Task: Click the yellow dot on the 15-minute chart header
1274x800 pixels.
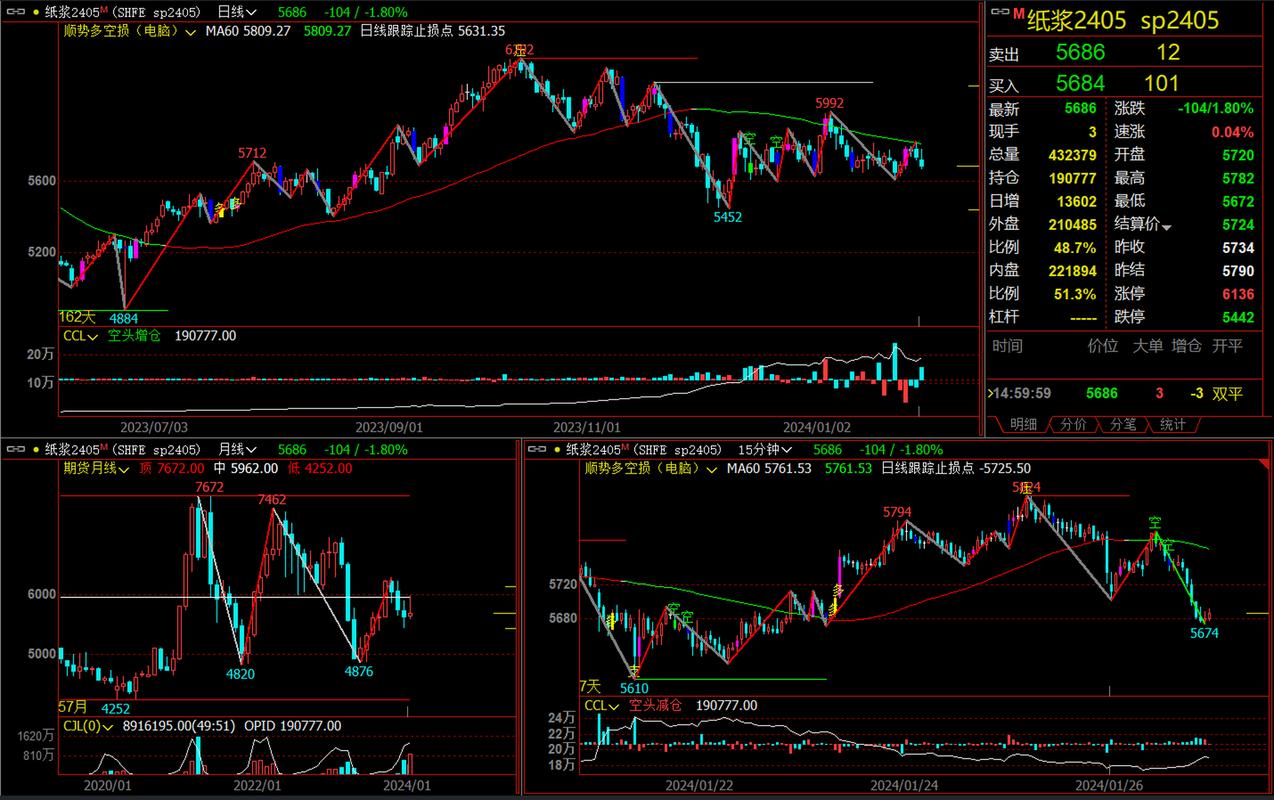Action: tap(557, 450)
